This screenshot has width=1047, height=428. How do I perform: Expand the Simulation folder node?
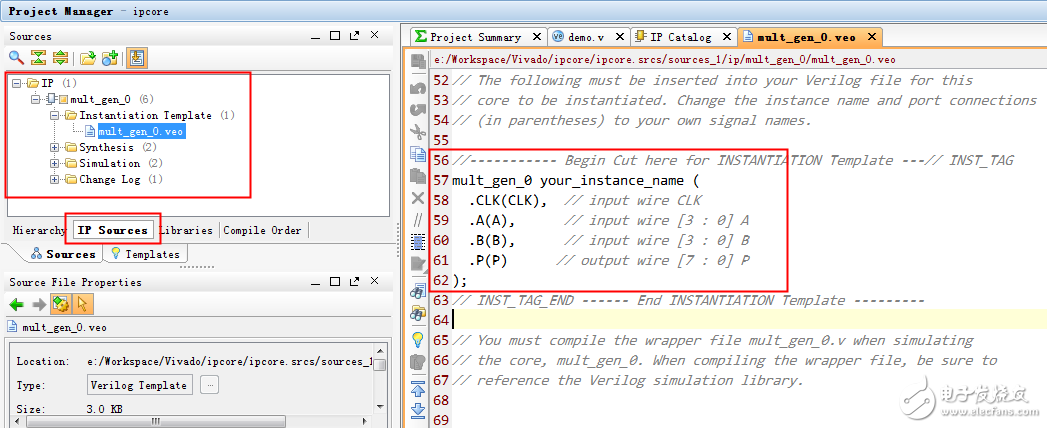[56, 163]
